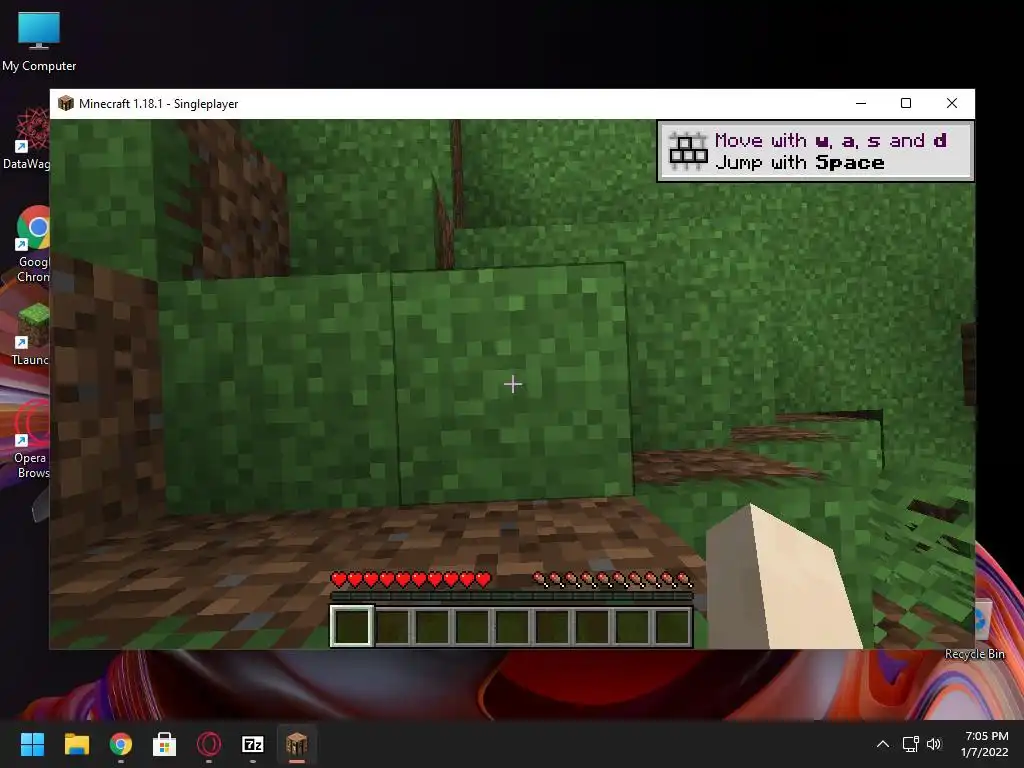Maximize the Minecraft window

click(906, 103)
